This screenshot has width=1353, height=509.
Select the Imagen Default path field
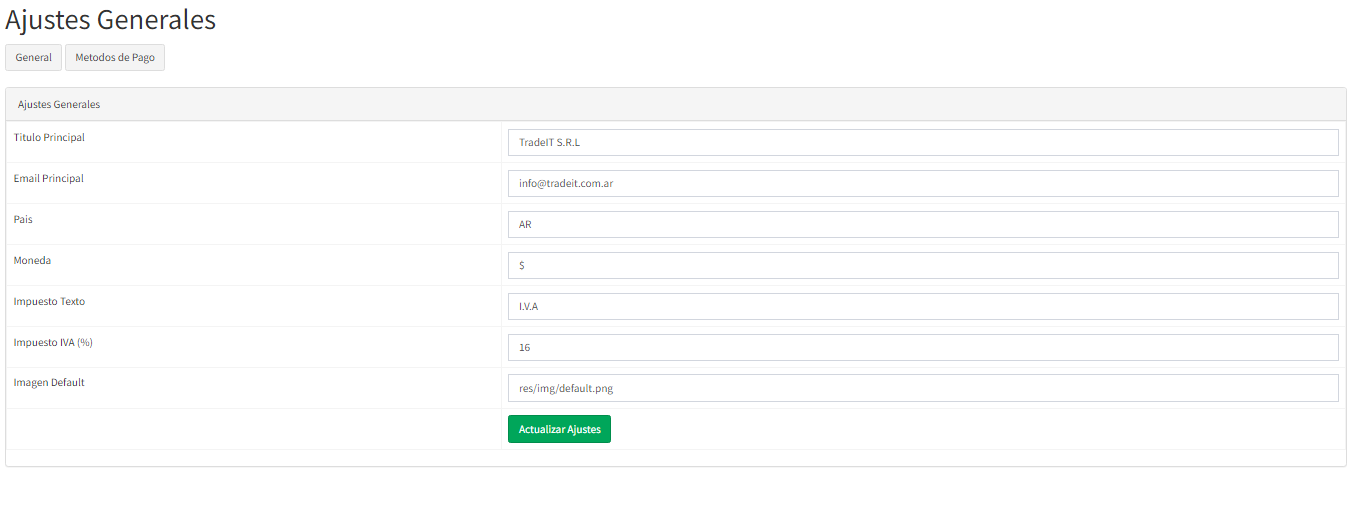pyautogui.click(x=922, y=389)
